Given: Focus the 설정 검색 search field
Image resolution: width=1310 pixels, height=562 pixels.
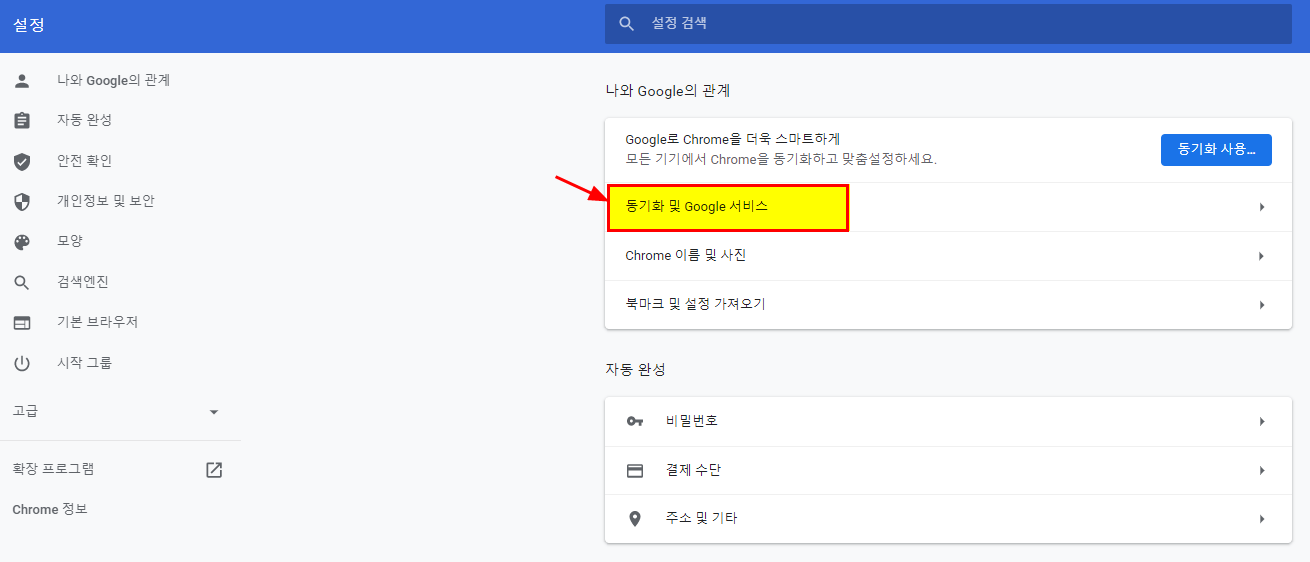Looking at the screenshot, I should point(948,23).
